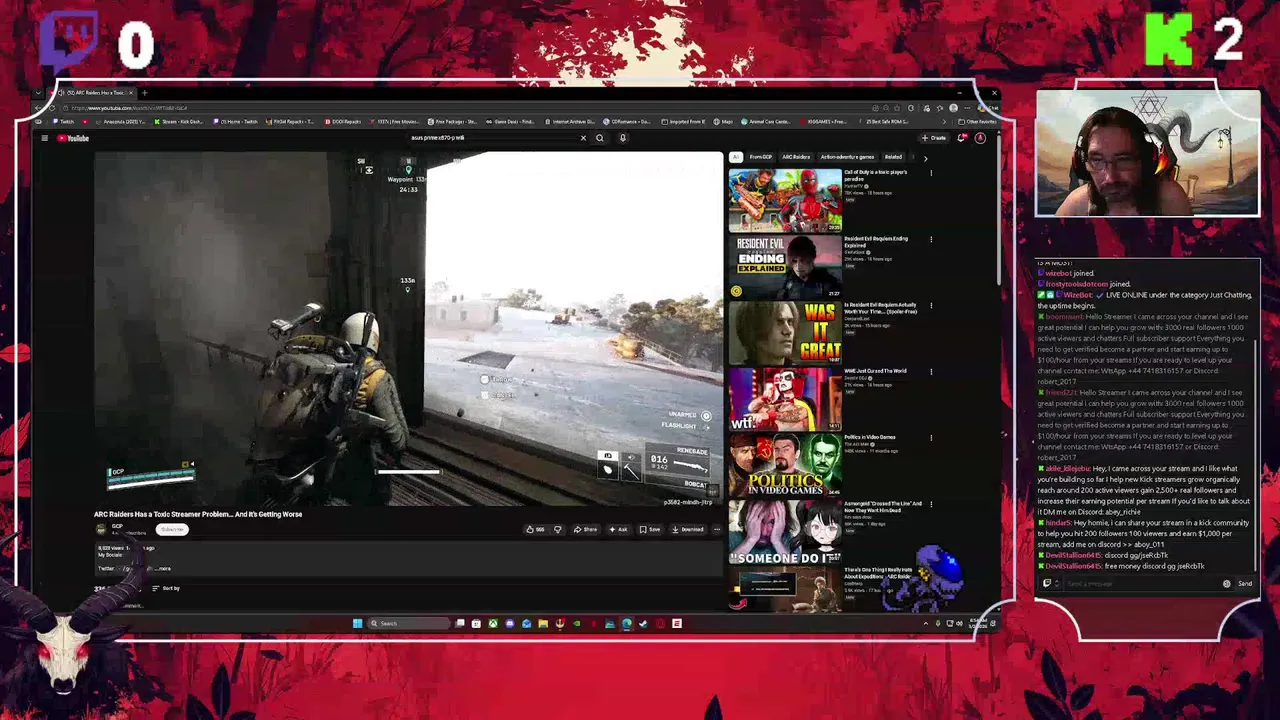Open options for WWE Just Cursed video
The height and width of the screenshot is (720, 1280).
(931, 371)
